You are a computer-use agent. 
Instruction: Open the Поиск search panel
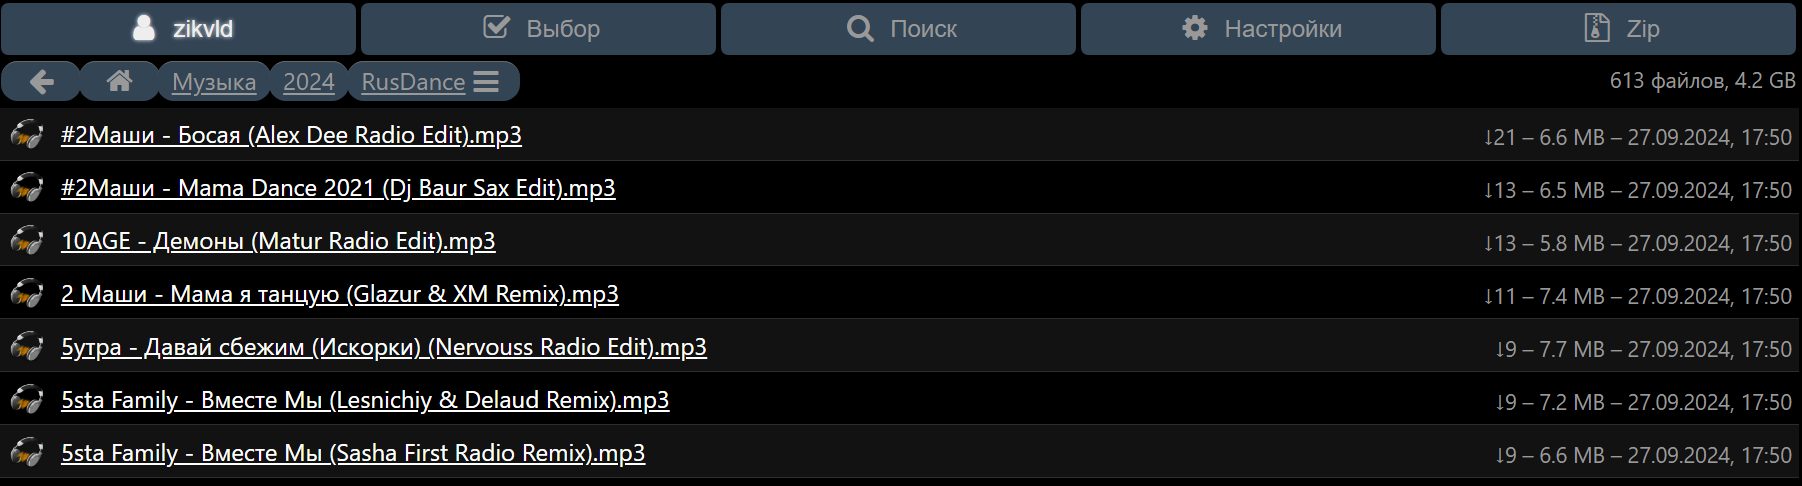pos(899,29)
